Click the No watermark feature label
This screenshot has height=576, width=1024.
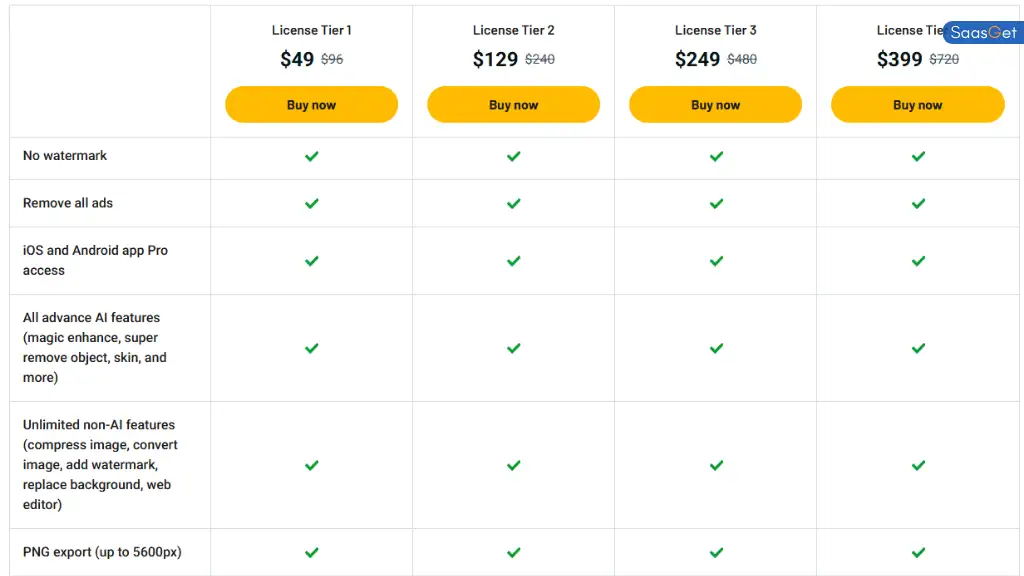(x=65, y=155)
